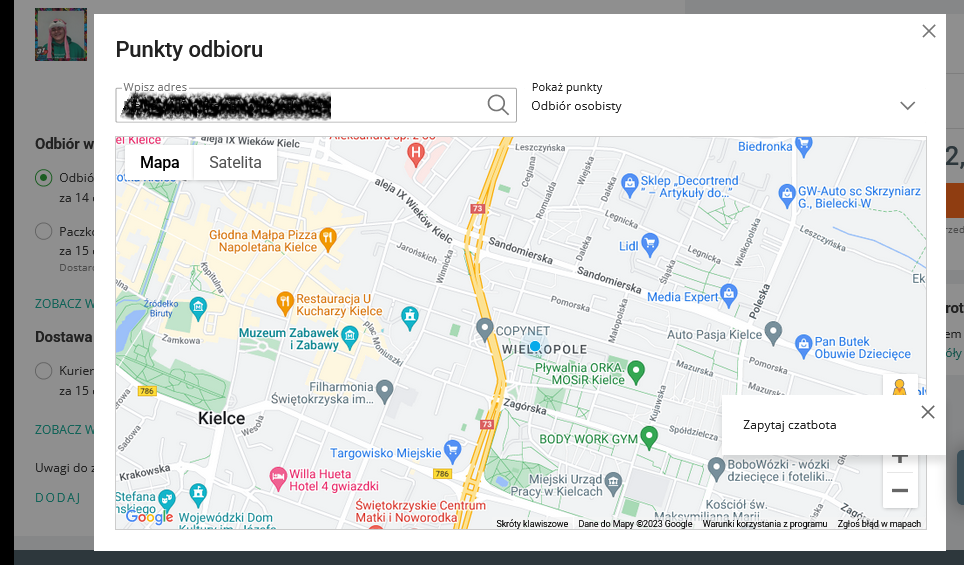Image resolution: width=974 pixels, height=570 pixels.
Task: Switch to Satelita map view
Action: (x=235, y=163)
